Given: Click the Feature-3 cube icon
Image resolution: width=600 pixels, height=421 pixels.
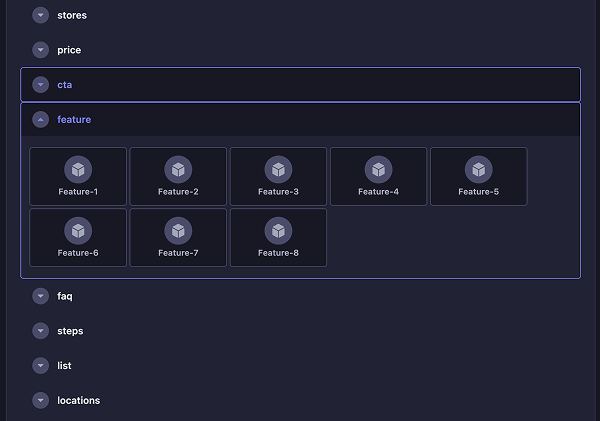Looking at the screenshot, I should tap(278, 169).
